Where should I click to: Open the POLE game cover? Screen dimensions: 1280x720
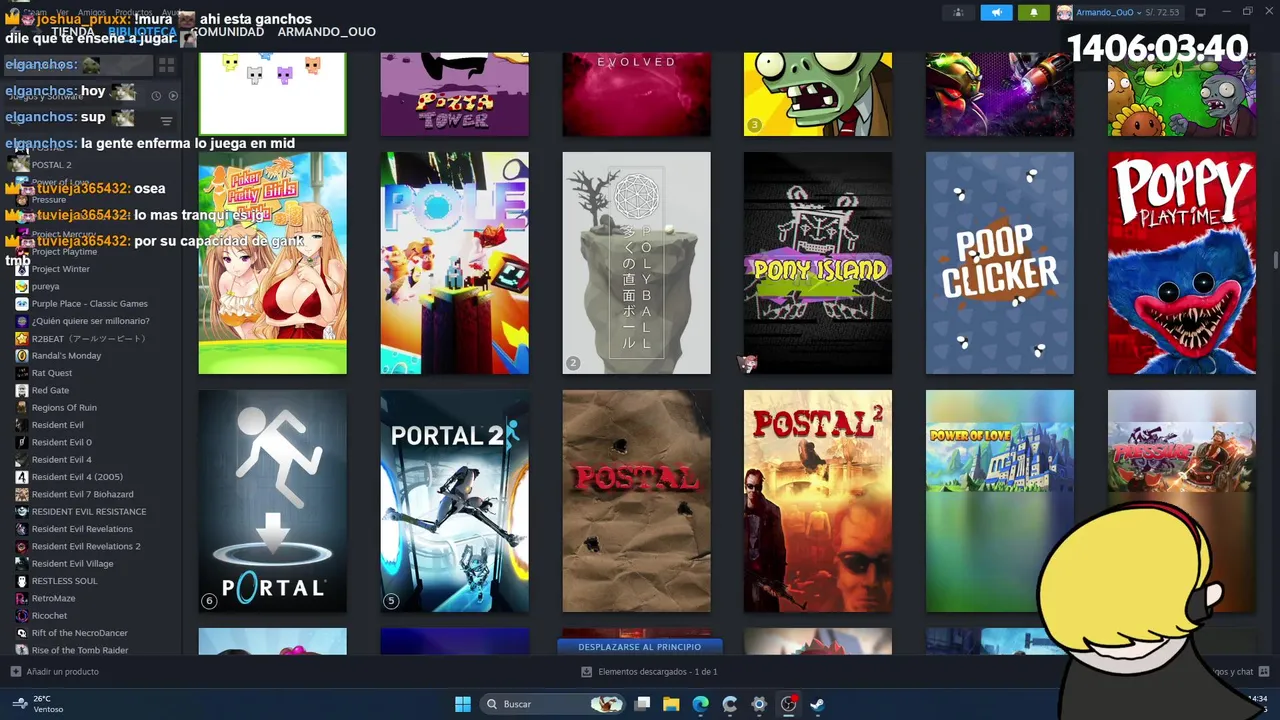coord(454,263)
